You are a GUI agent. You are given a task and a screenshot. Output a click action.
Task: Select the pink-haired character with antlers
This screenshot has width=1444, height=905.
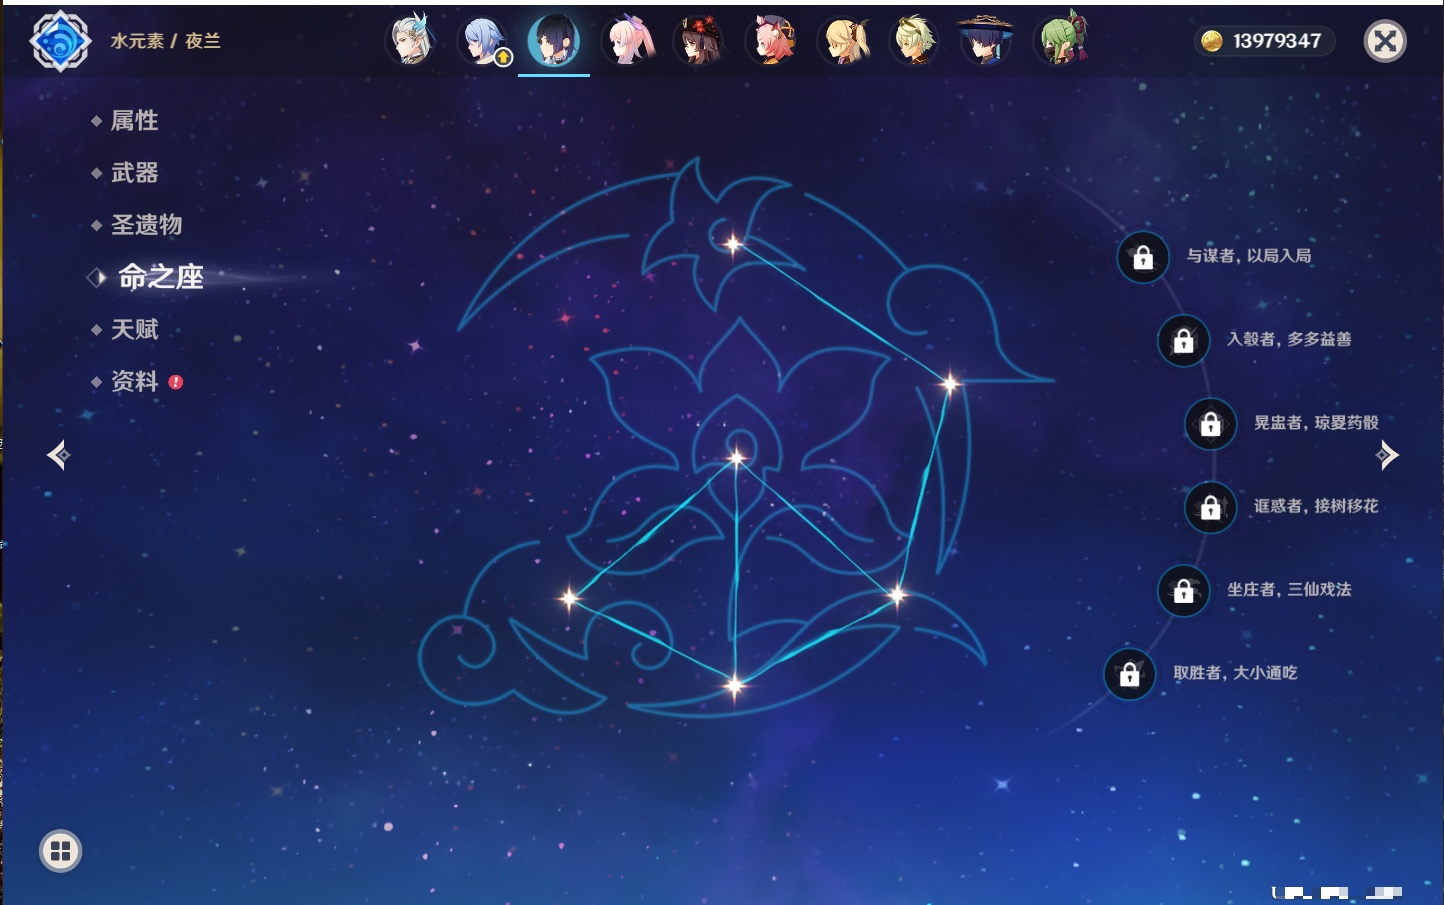[771, 40]
